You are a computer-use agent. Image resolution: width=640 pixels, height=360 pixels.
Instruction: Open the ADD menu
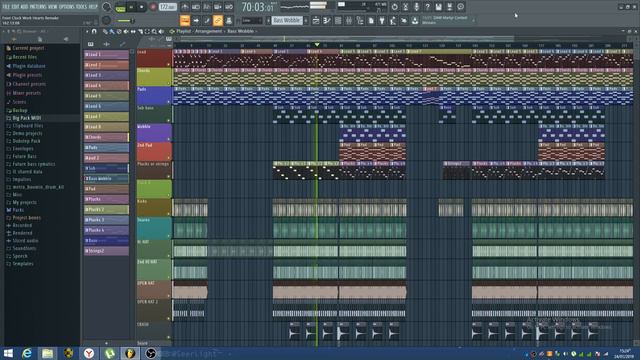(x=24, y=7)
